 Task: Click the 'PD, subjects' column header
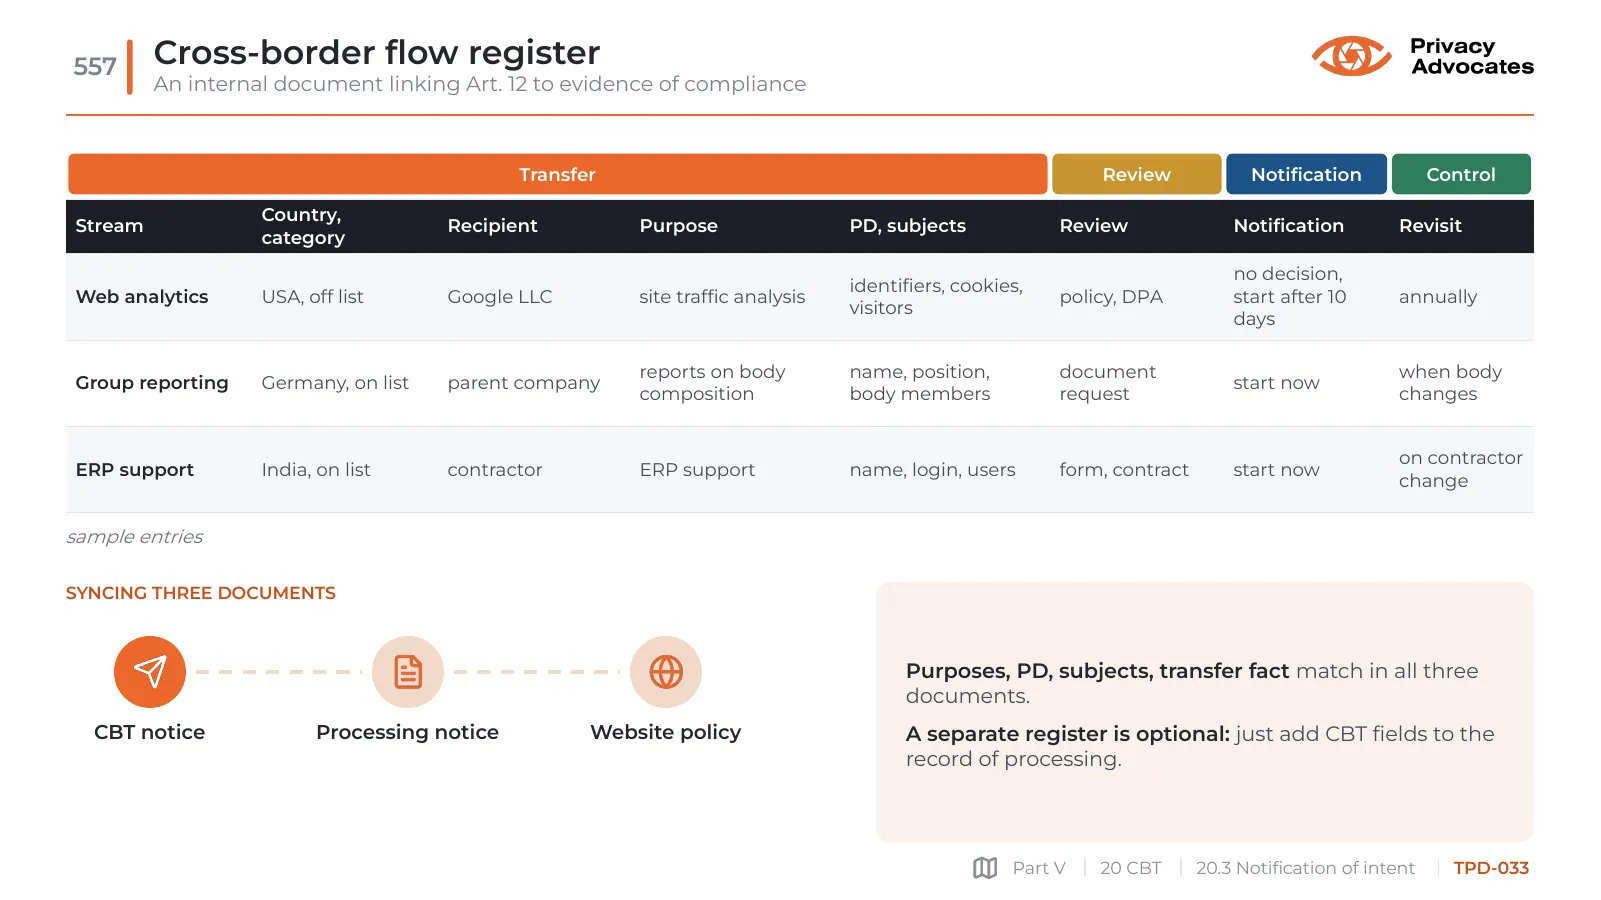(x=907, y=226)
